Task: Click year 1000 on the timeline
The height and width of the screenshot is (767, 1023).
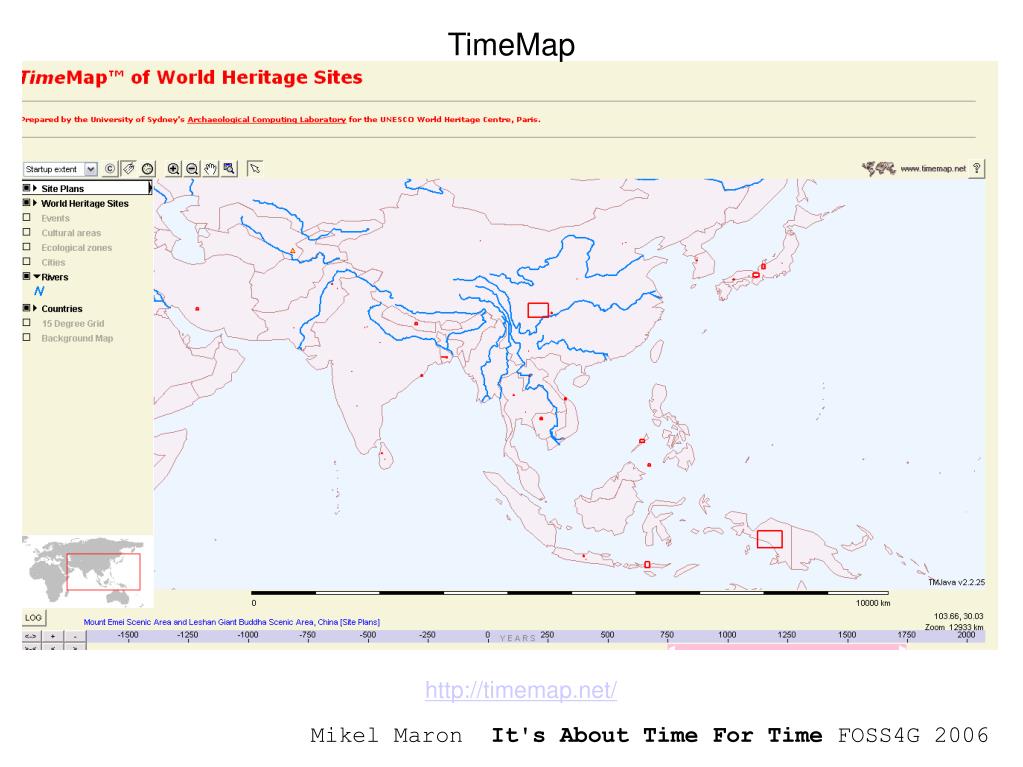Action: coord(727,635)
